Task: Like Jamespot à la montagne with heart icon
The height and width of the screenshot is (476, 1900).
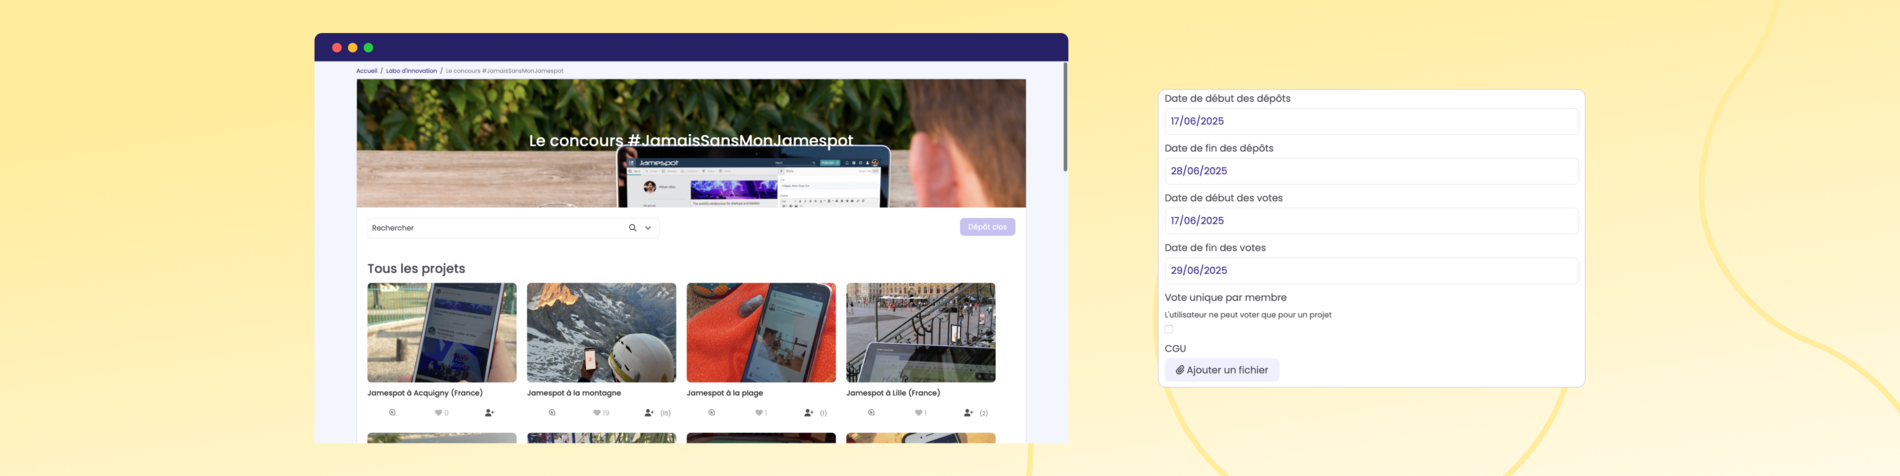Action: click(597, 412)
